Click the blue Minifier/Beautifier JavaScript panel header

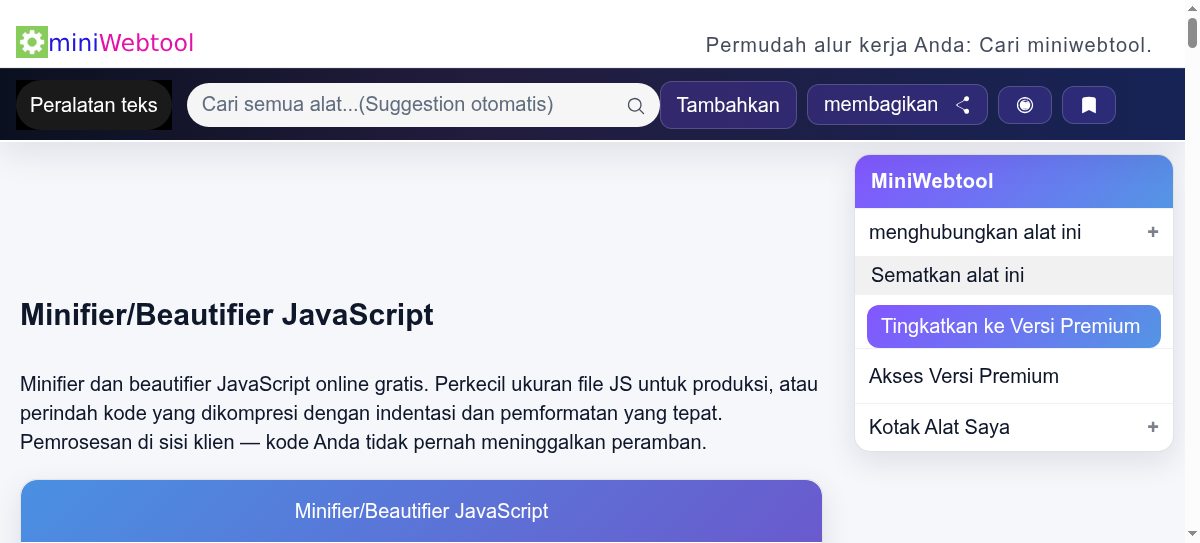click(x=421, y=511)
